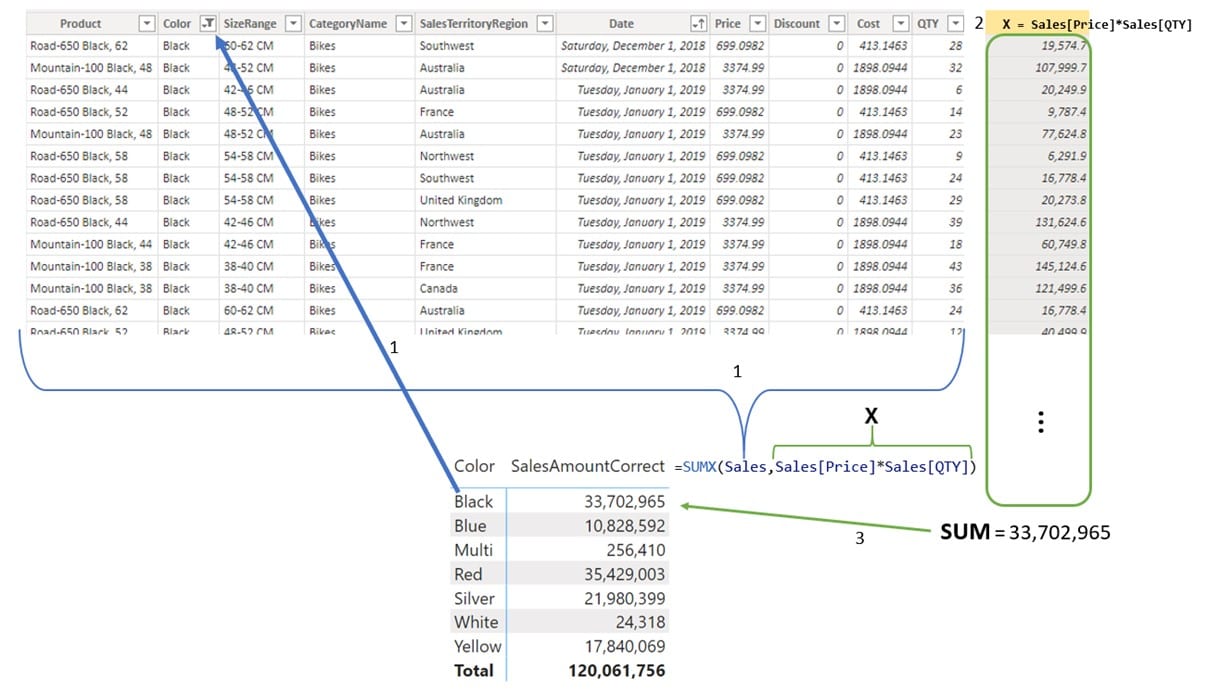The image size is (1220, 695).
Task: Click the Date column header text
Action: [x=621, y=23]
